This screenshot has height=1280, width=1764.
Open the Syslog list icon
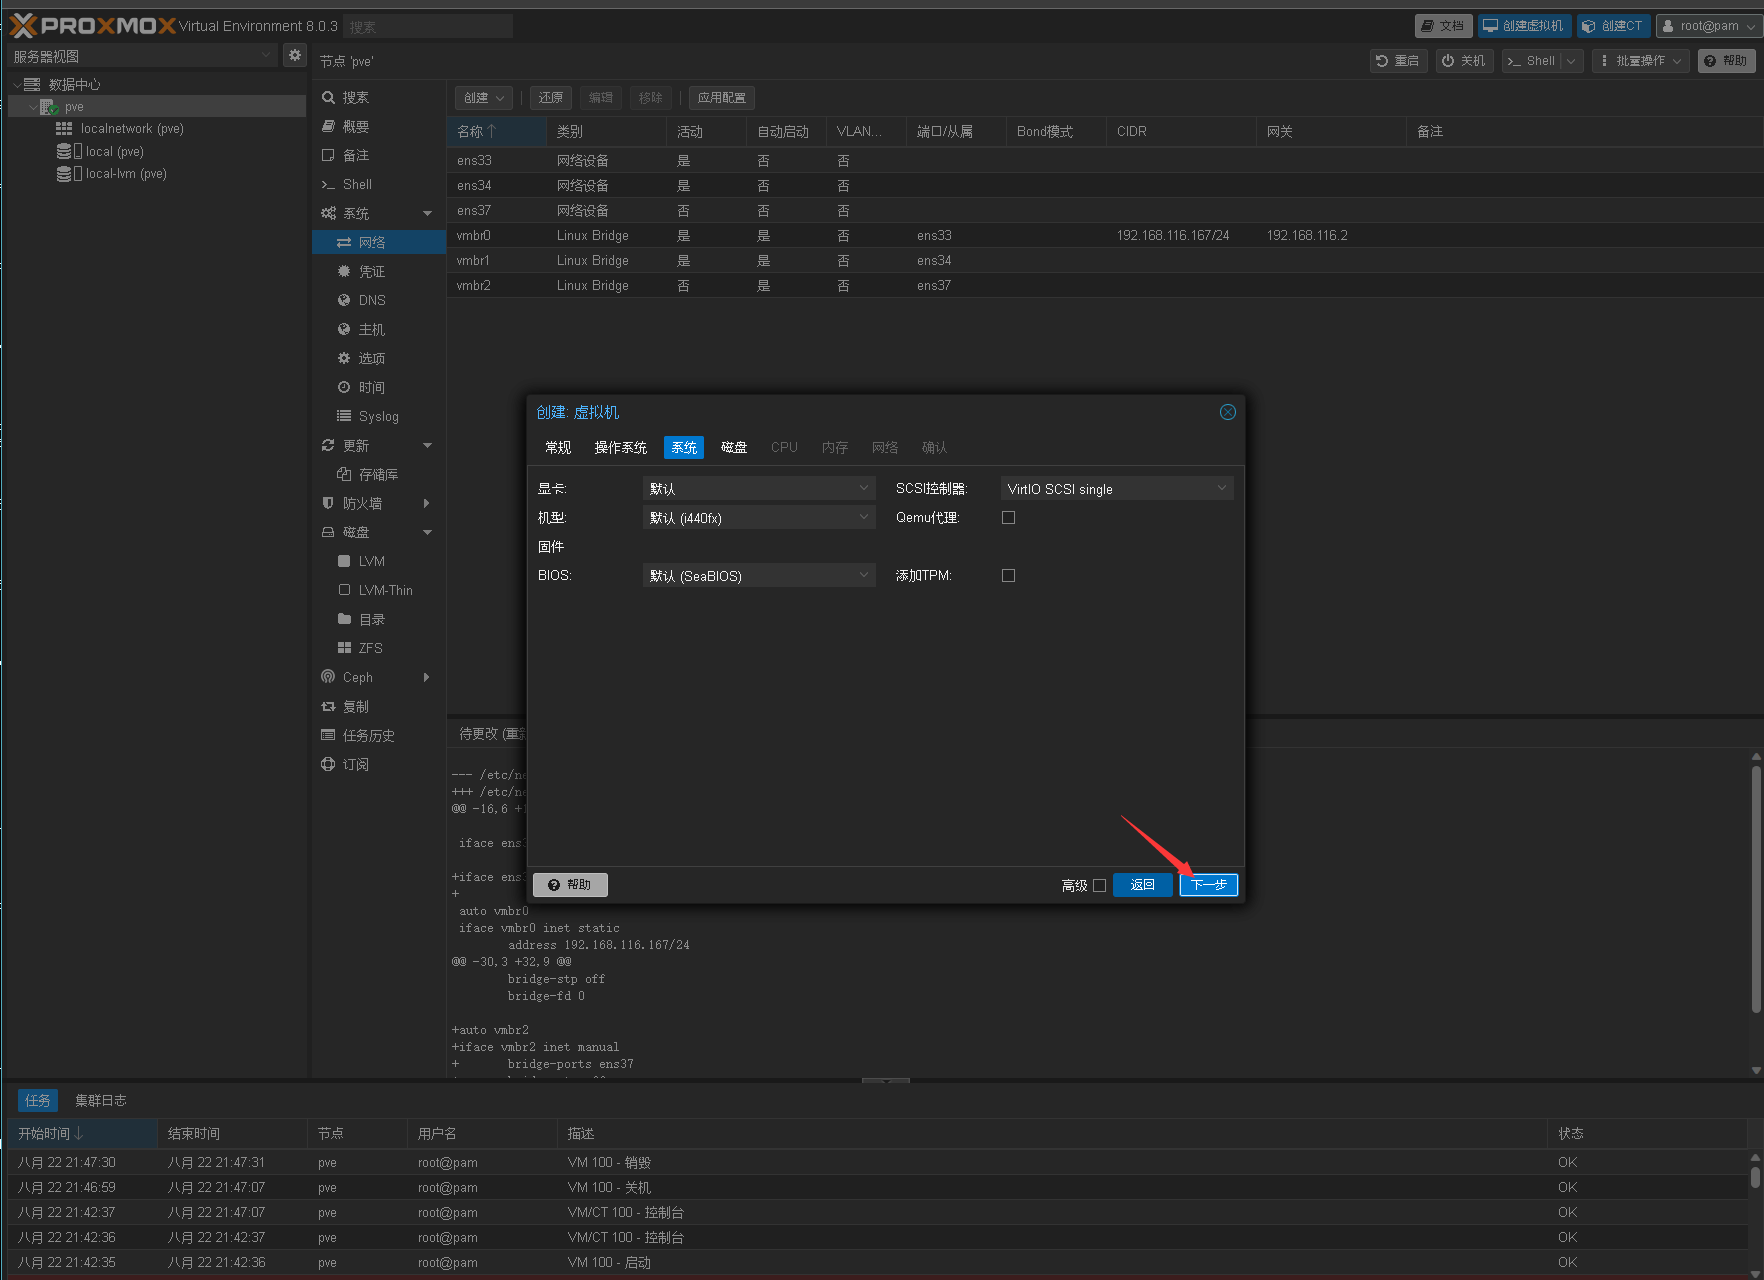point(344,416)
